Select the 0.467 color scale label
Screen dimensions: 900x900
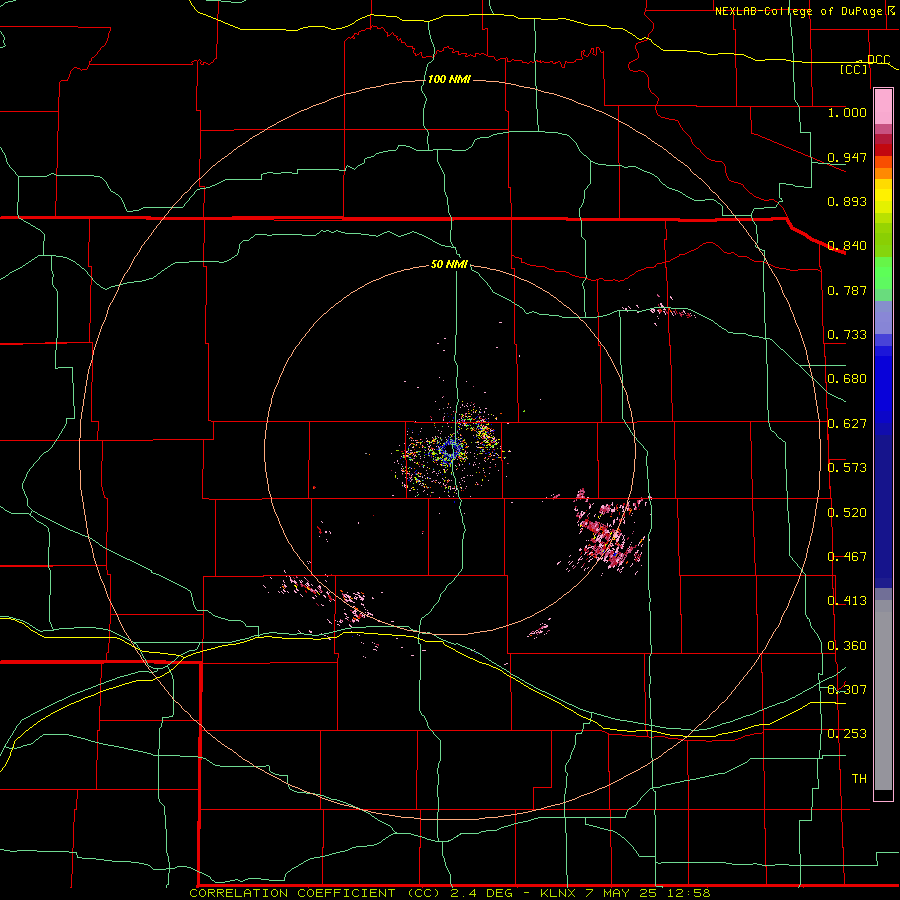point(847,557)
